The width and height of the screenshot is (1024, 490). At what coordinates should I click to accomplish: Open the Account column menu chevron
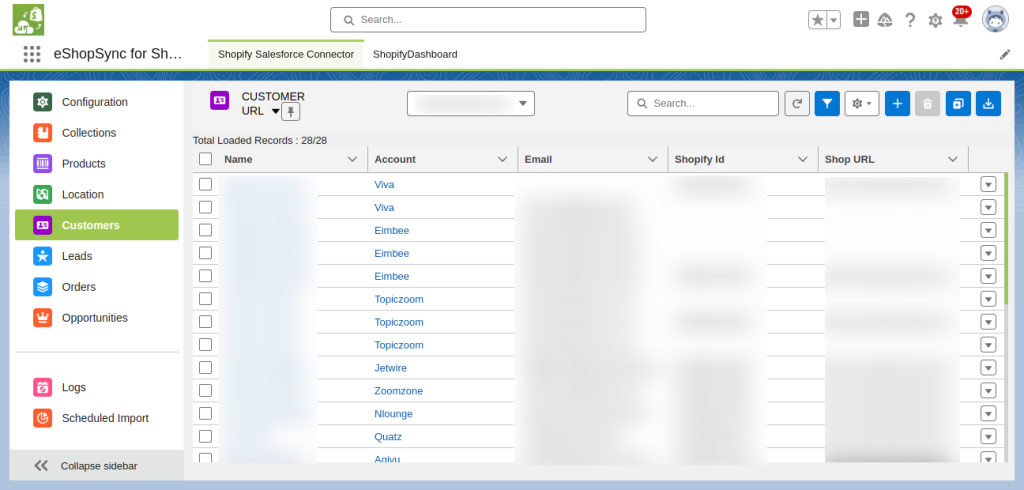[502, 159]
